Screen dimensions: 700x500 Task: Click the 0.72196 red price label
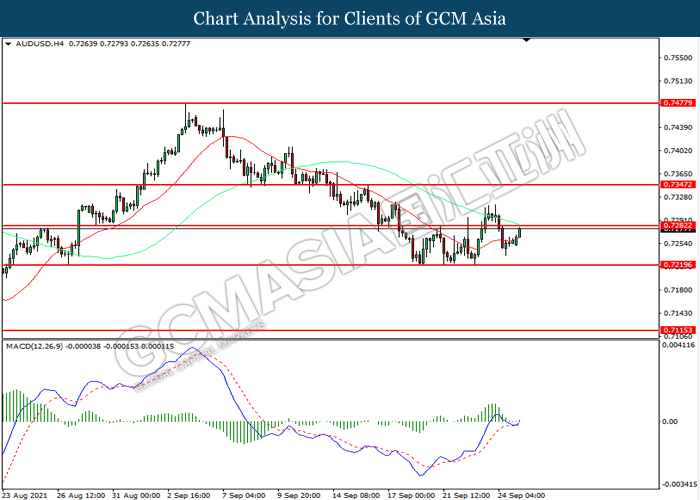click(678, 265)
